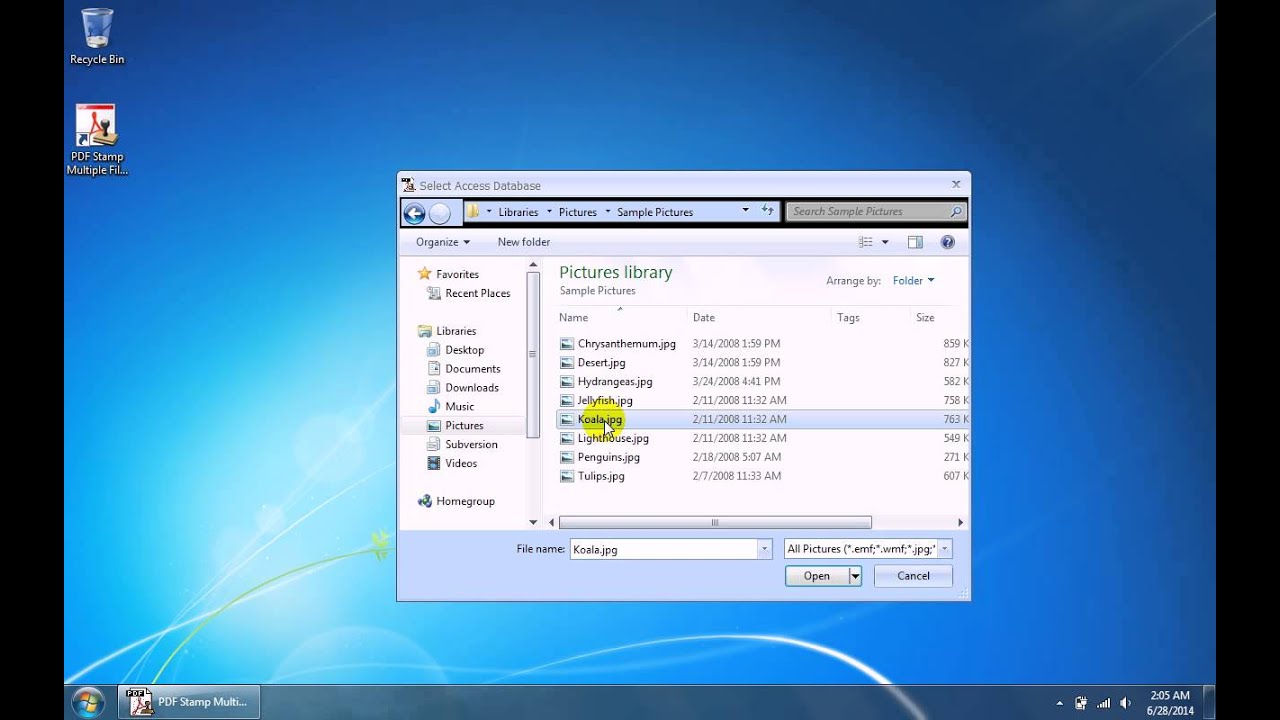Open PDF Stamp Multi taskbar button
The width and height of the screenshot is (1280, 720).
coord(190,702)
